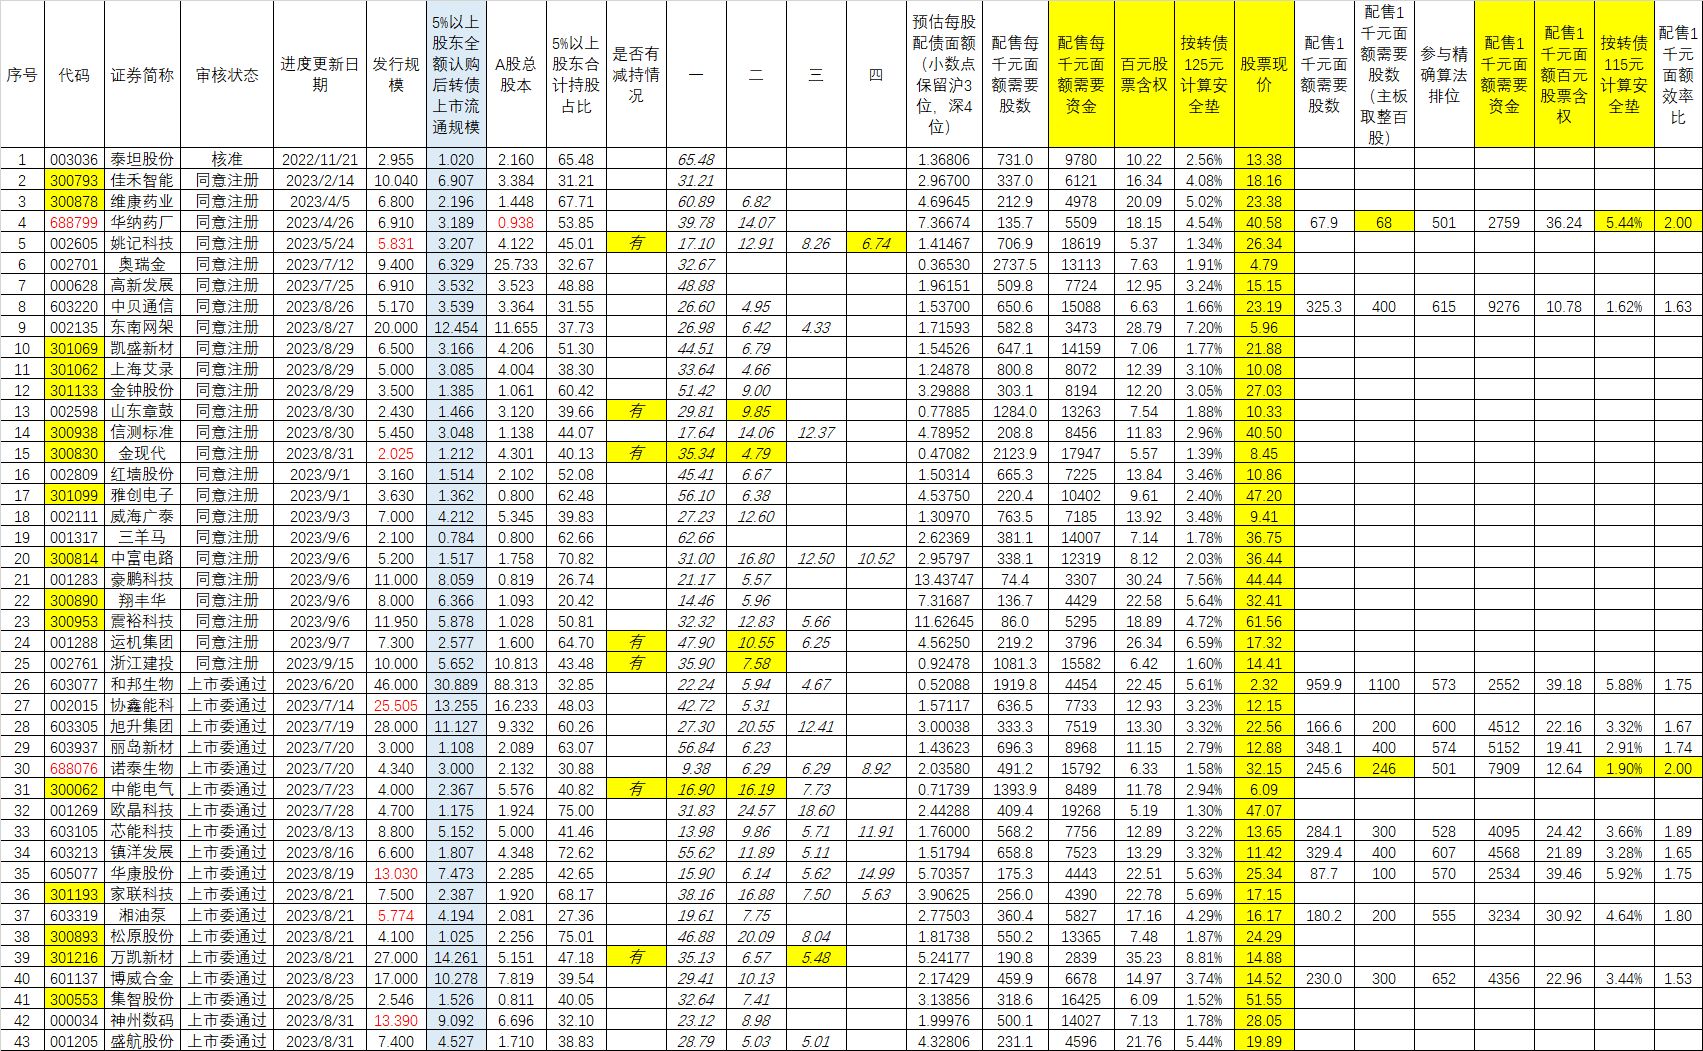Screen dimensions: 1703x1051
Task: Select the 诺泰生物 name cell
Action: click(142, 769)
